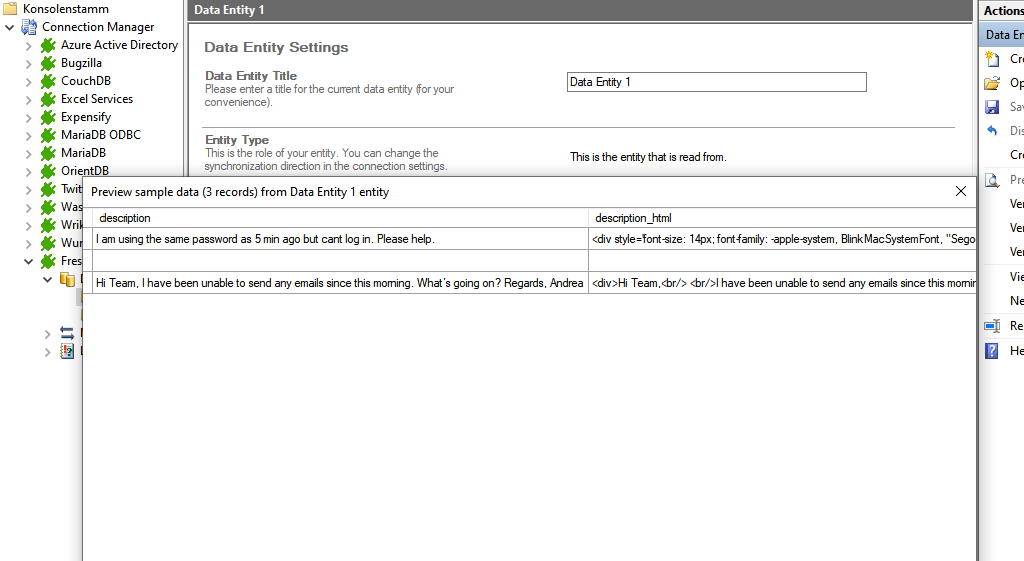This screenshot has height=561, width=1024.
Task: Select the Azure Active Directory tree item
Action: point(119,45)
